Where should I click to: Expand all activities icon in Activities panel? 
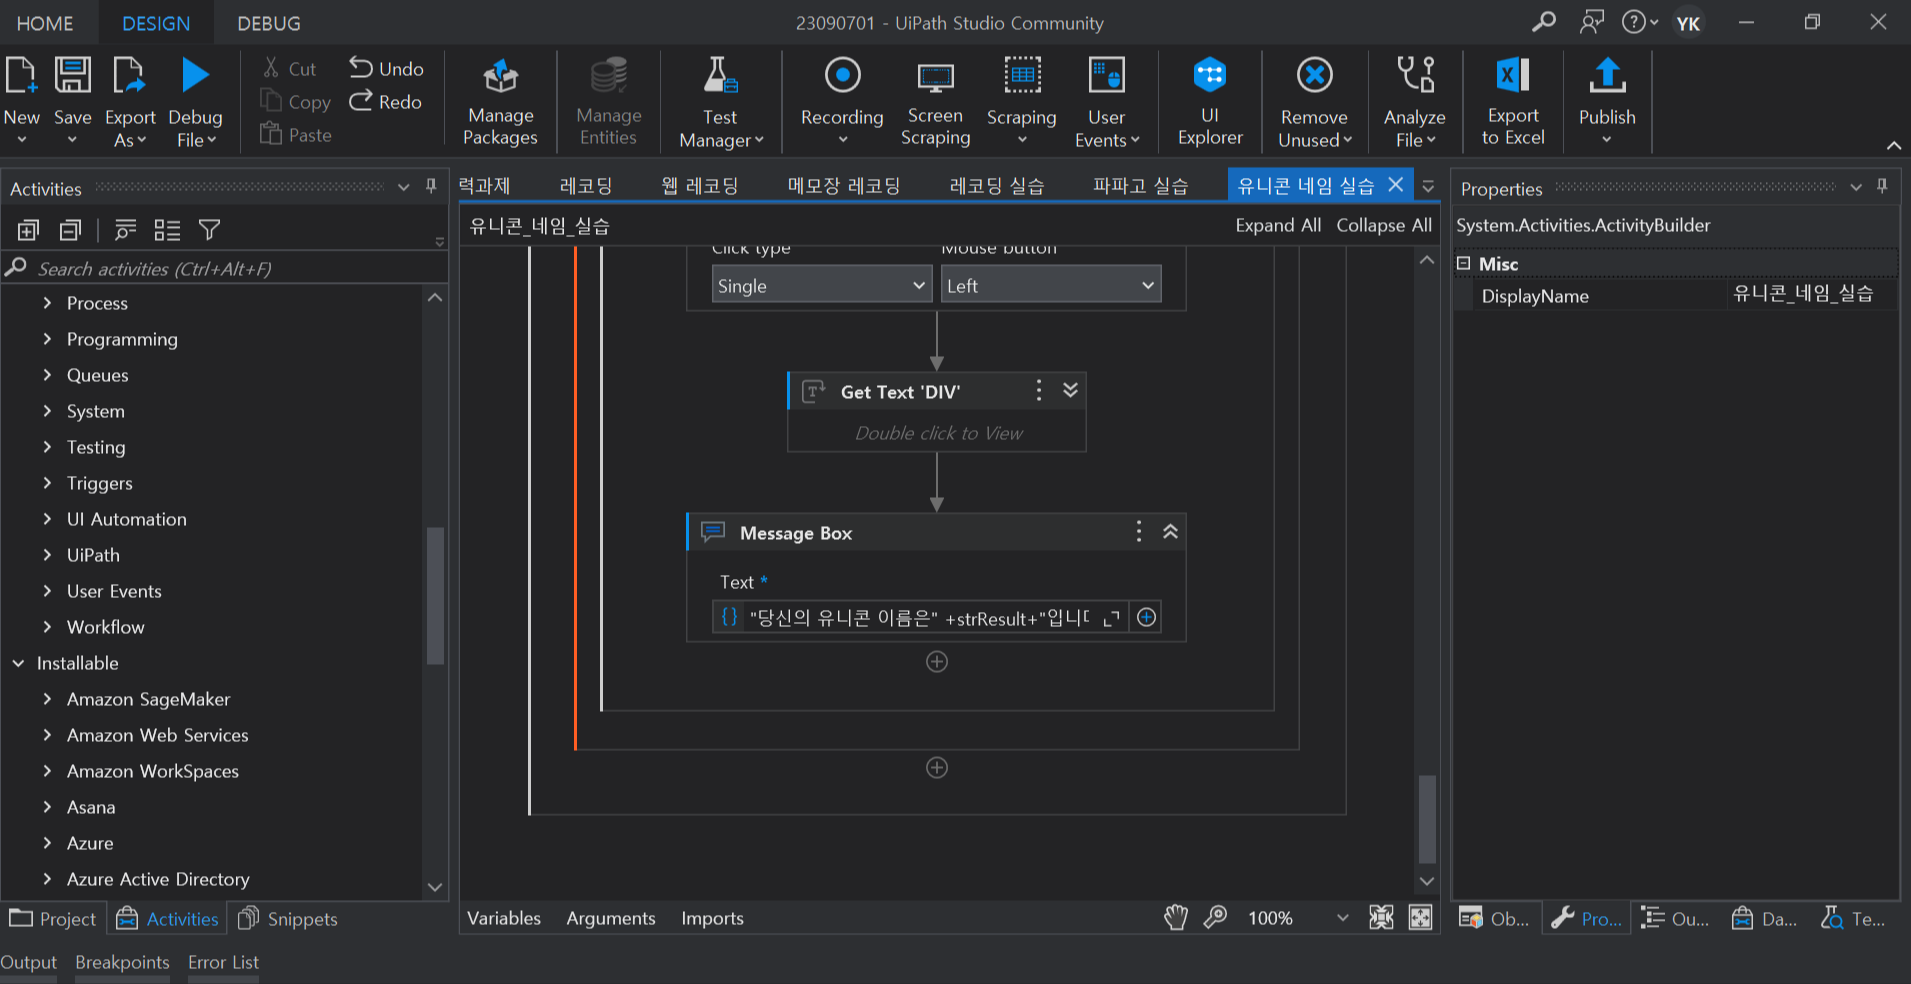28,230
